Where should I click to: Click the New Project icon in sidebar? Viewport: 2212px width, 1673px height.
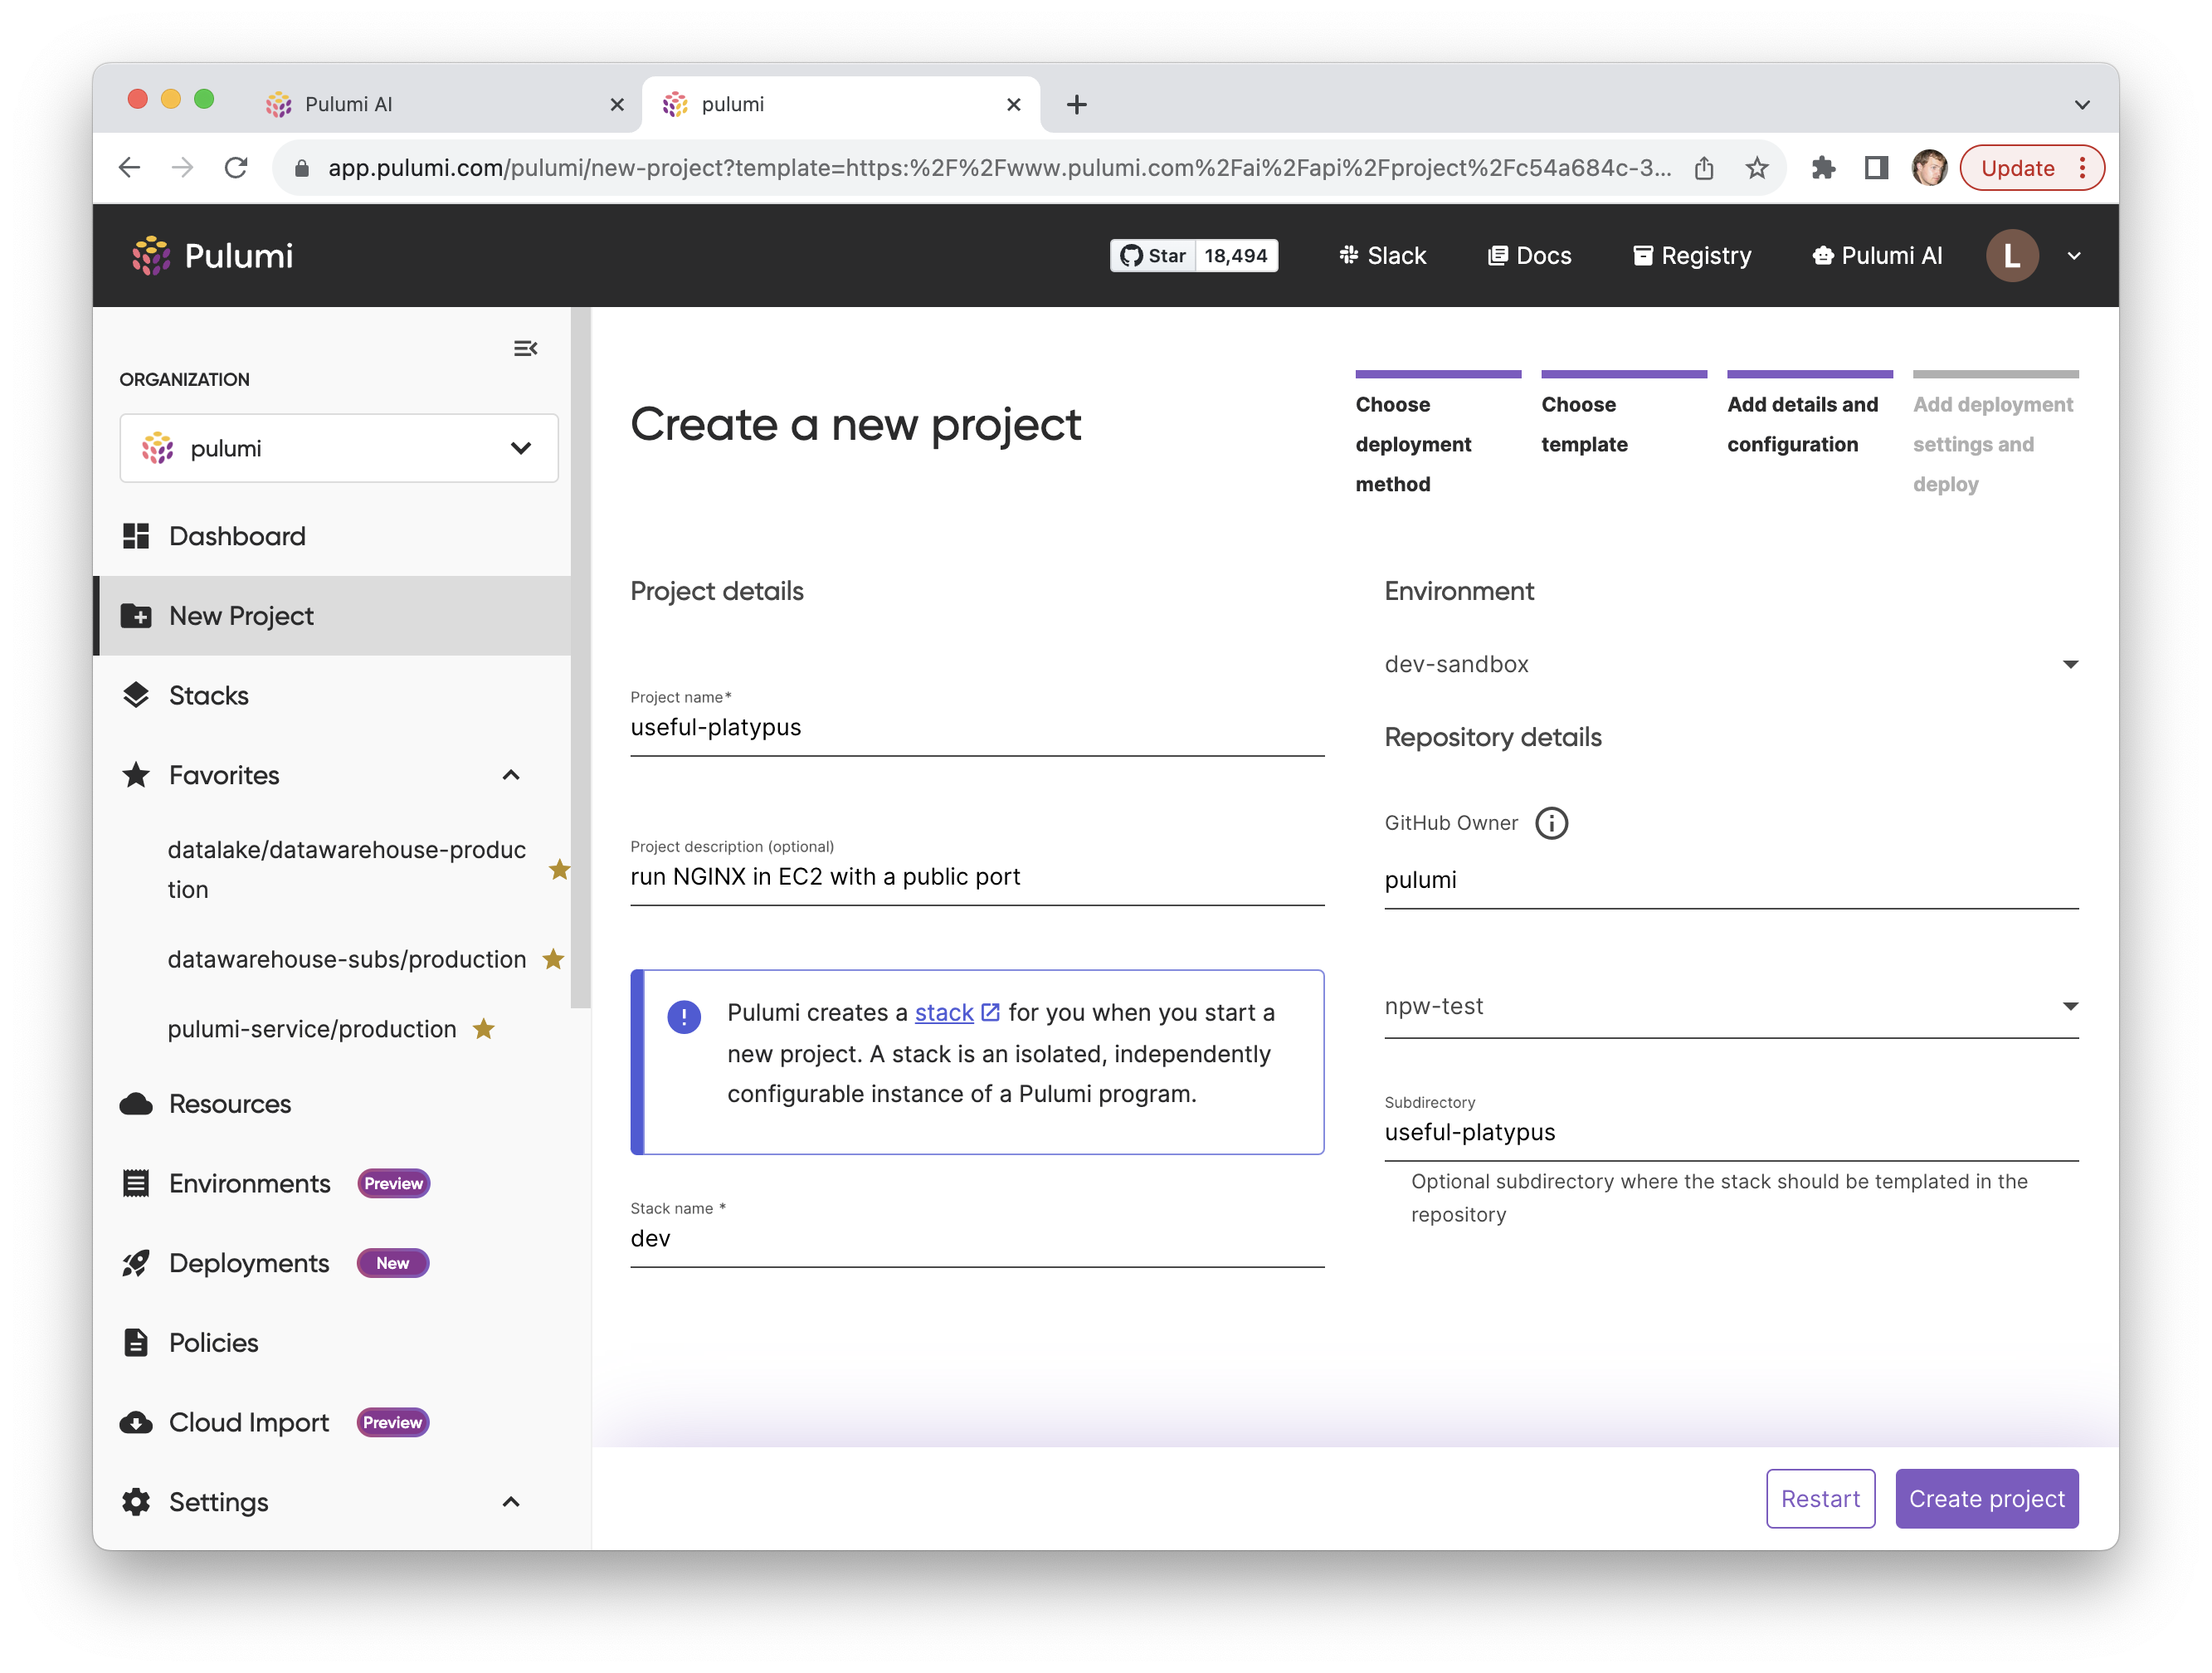pos(137,615)
